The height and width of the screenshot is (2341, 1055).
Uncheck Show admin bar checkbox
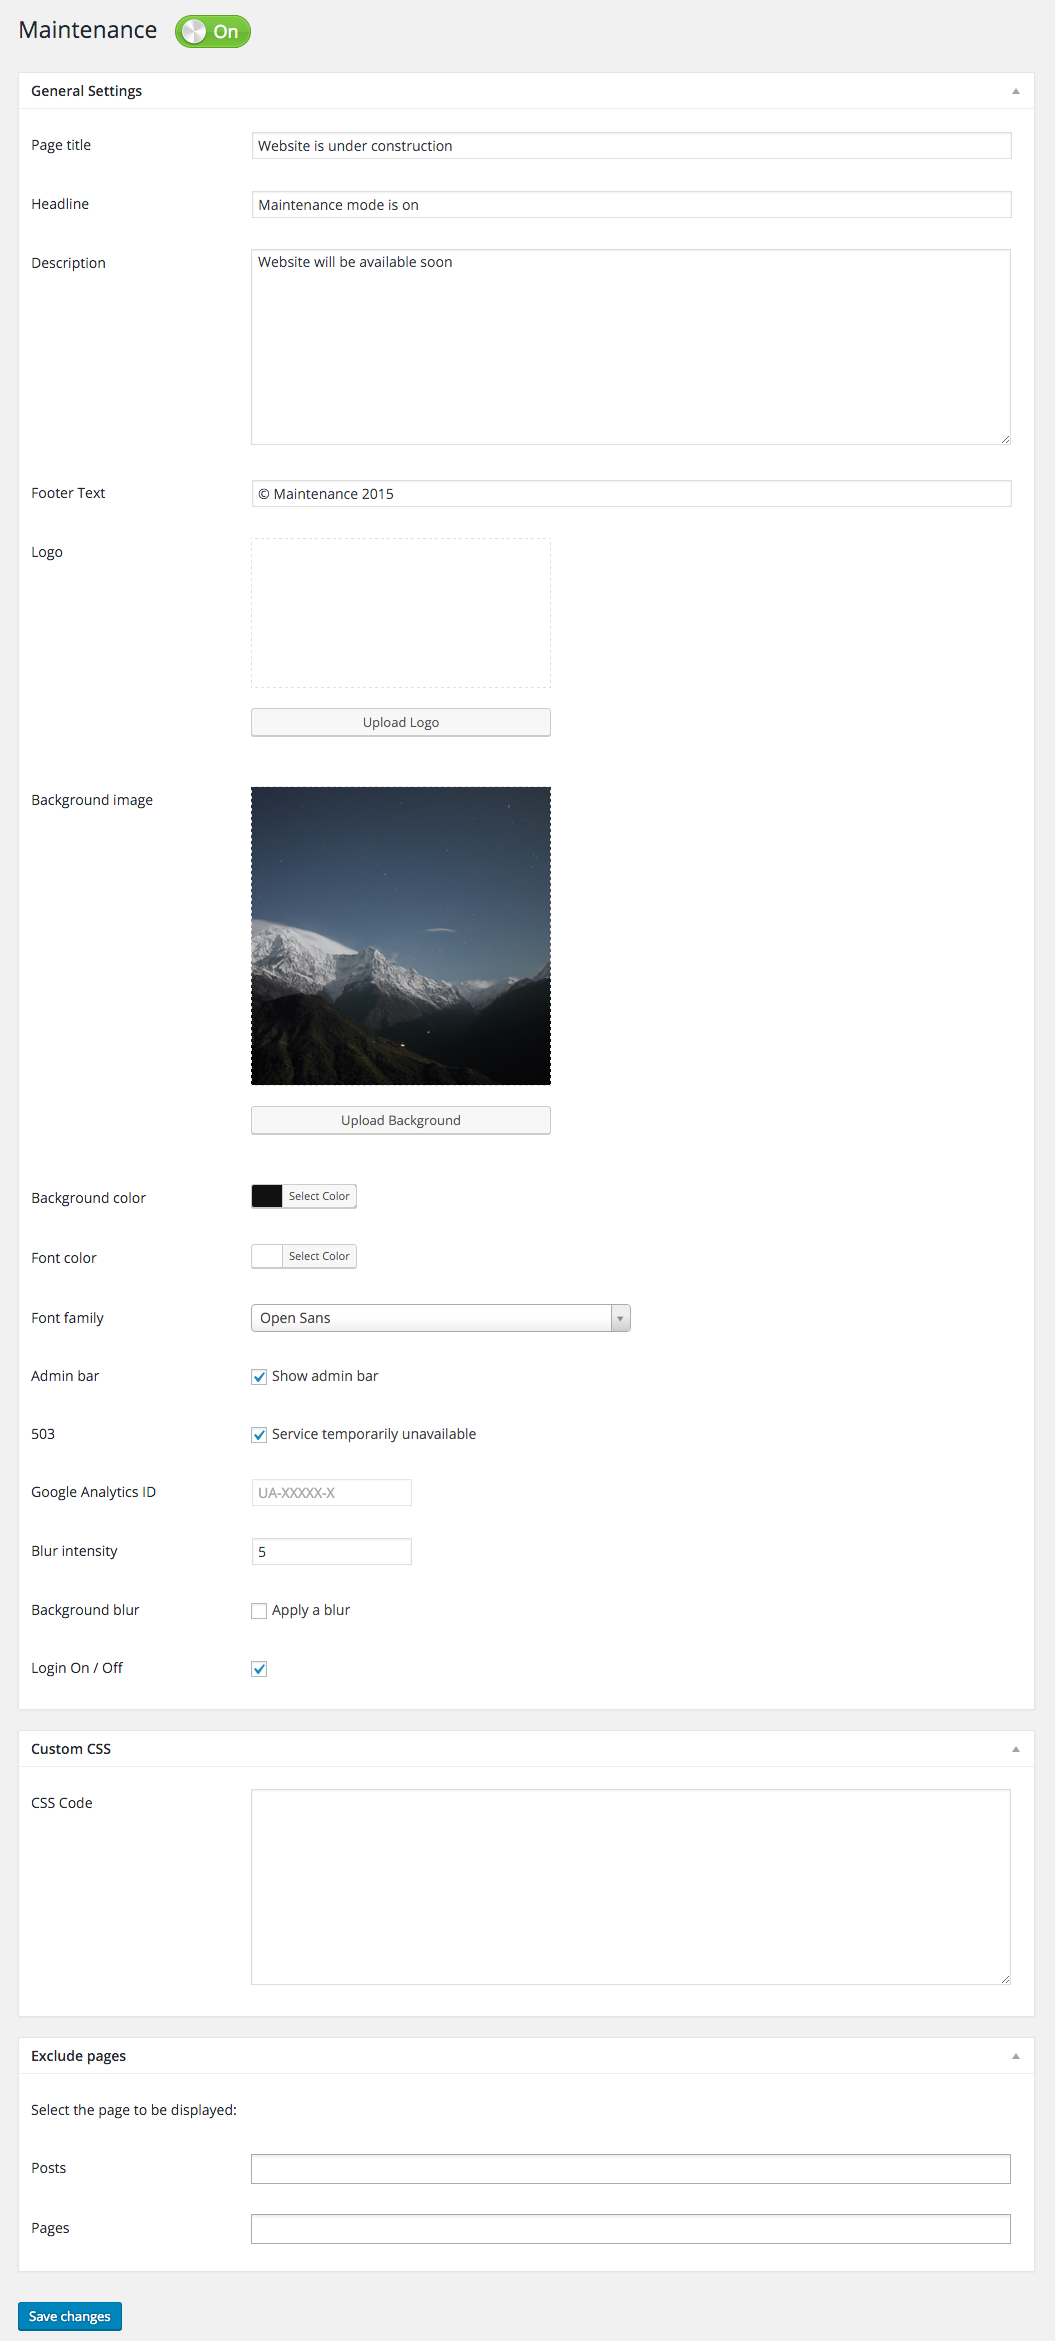[259, 1377]
